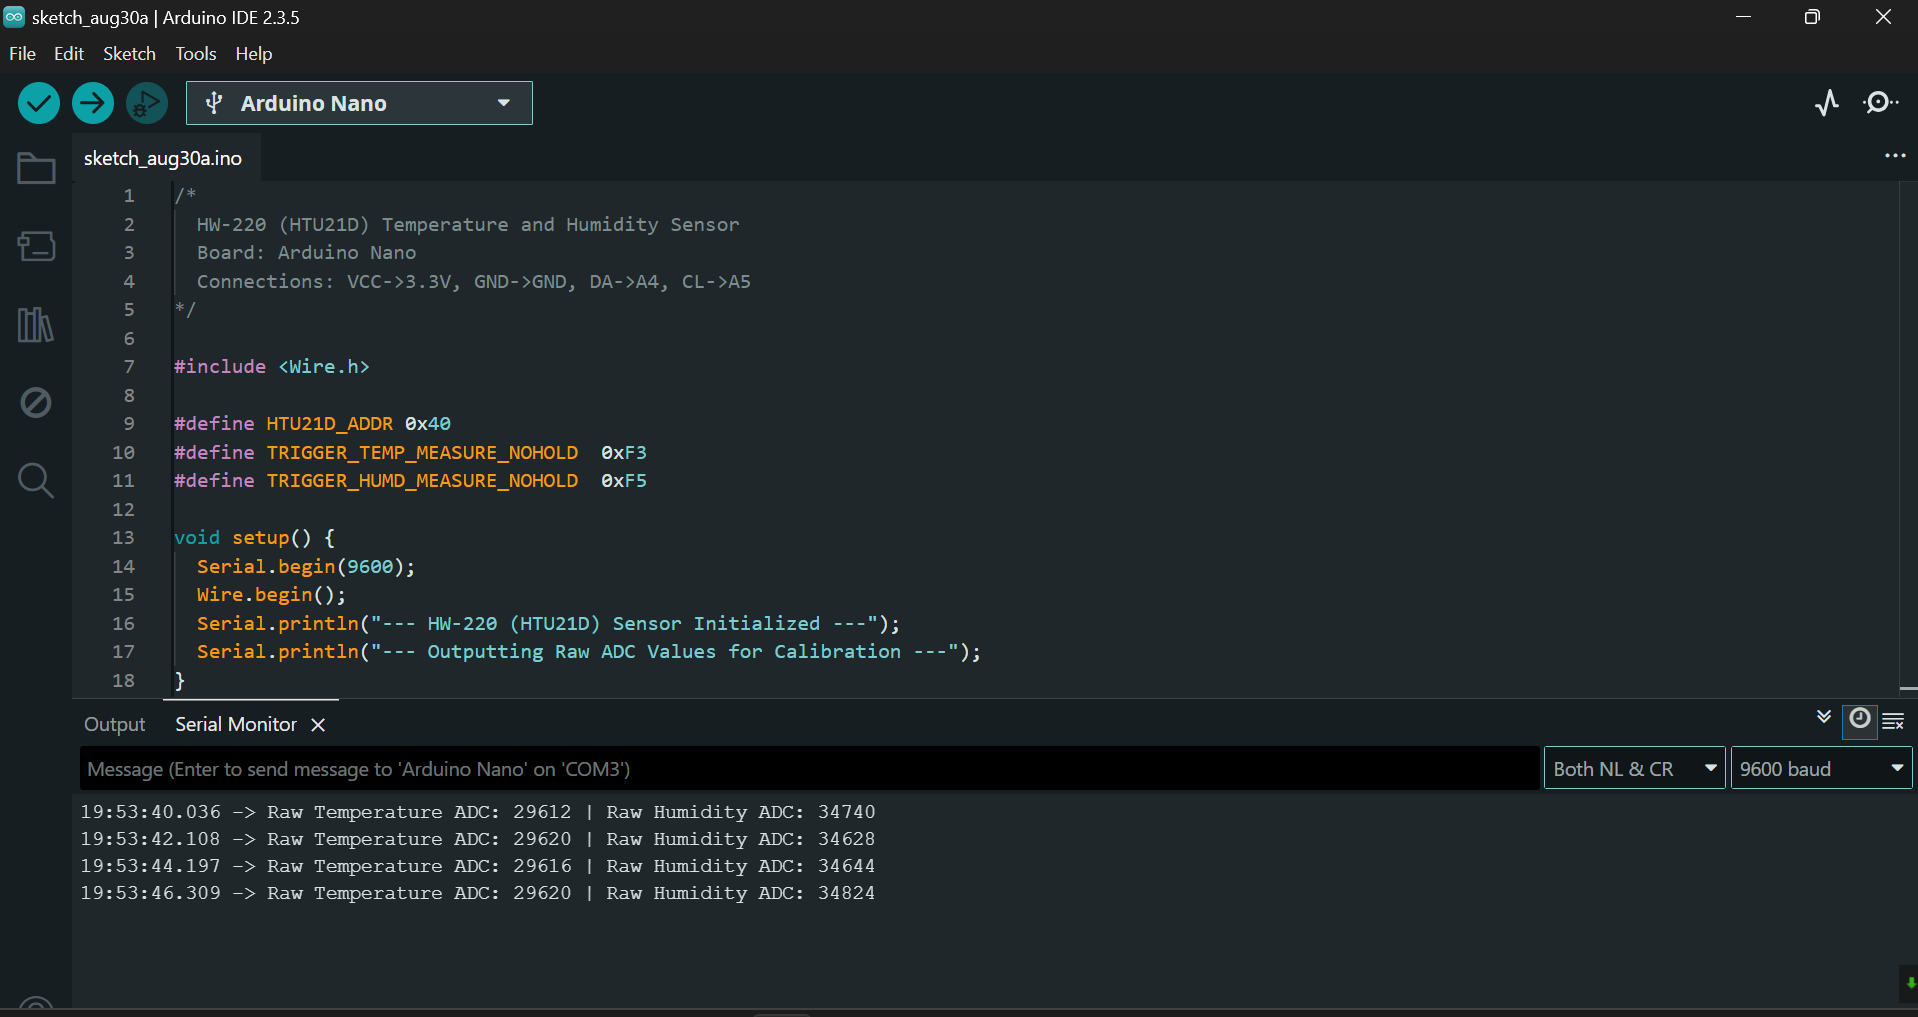Toggle timestamp display clock icon
Image resolution: width=1918 pixels, height=1017 pixels.
pyautogui.click(x=1859, y=719)
